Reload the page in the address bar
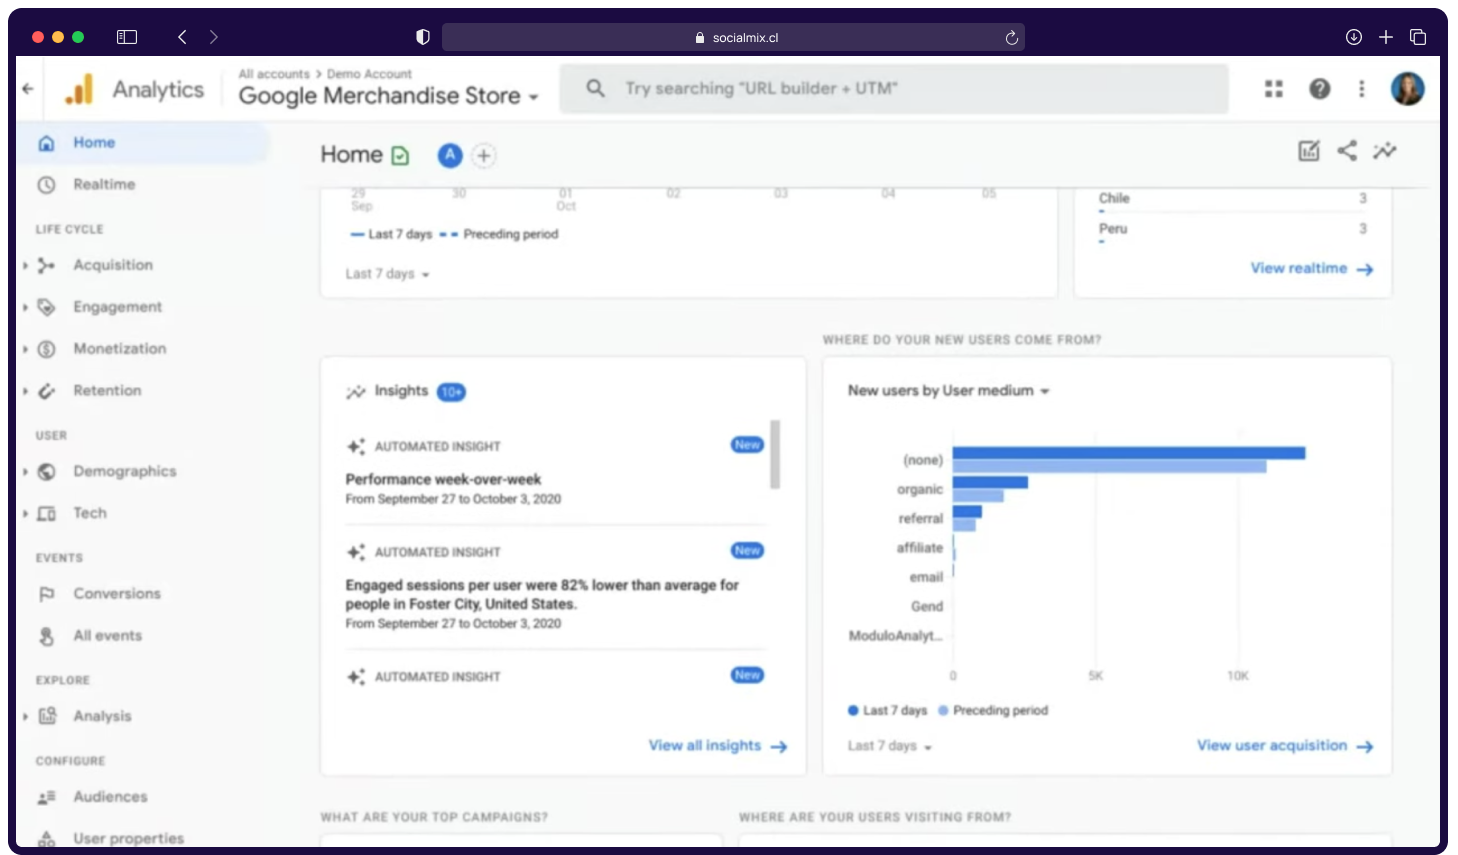Screen dimensions: 1458x855 tap(1011, 38)
